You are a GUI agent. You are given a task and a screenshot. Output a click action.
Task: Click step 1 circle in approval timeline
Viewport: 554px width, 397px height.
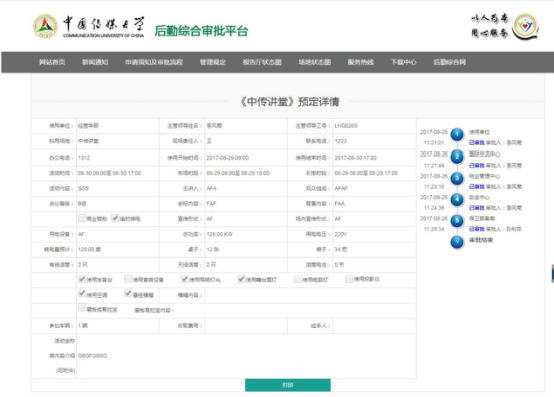[457, 134]
